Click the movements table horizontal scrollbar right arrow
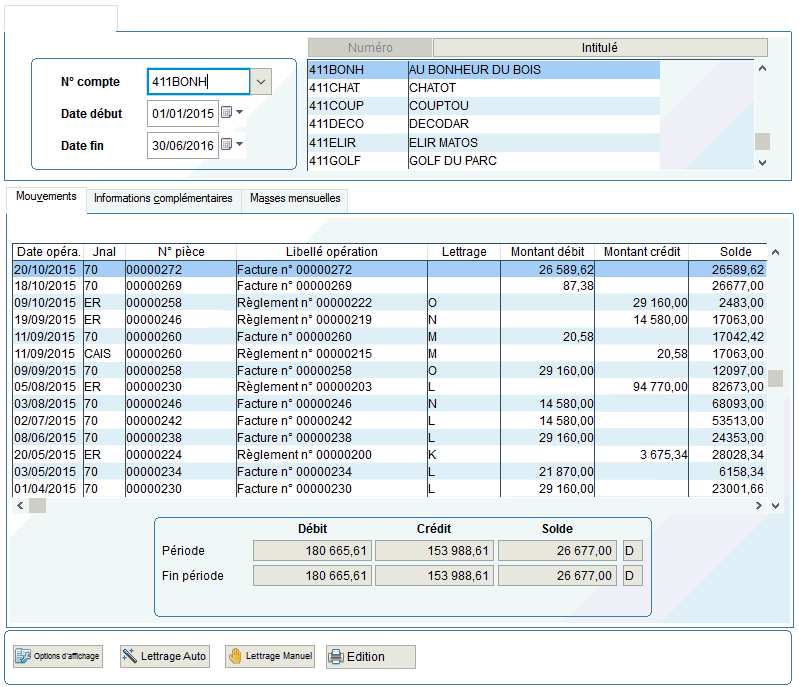The height and width of the screenshot is (687, 799). [759, 506]
